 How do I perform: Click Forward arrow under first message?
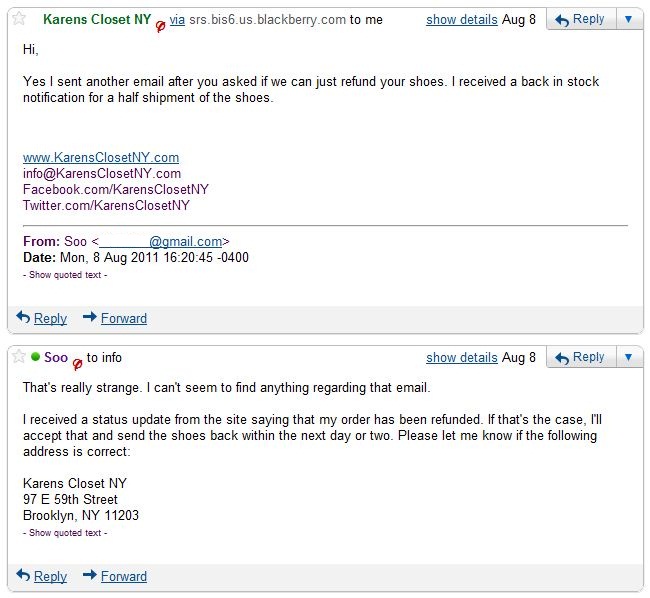(x=115, y=318)
